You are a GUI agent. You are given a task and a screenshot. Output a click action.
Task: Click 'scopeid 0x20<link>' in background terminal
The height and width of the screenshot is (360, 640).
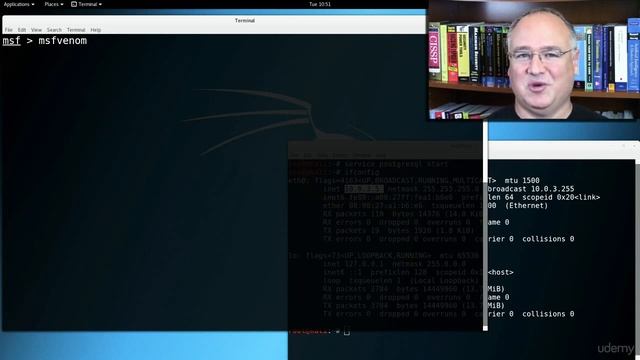click(561, 197)
